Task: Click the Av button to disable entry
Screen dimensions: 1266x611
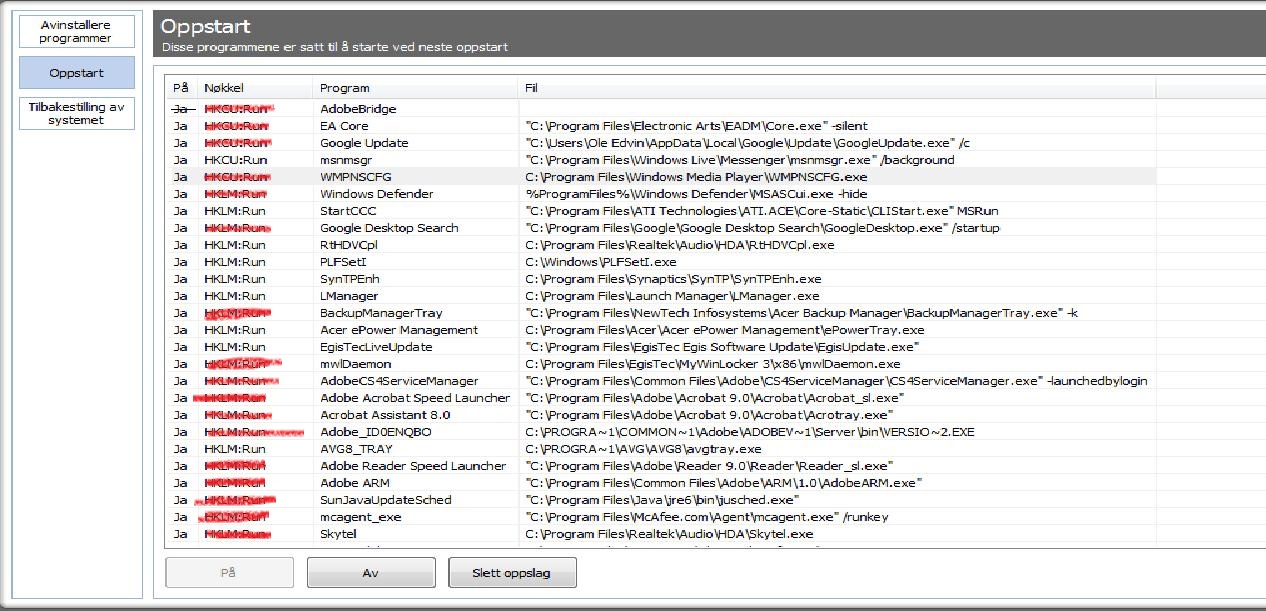Action: pyautogui.click(x=371, y=573)
